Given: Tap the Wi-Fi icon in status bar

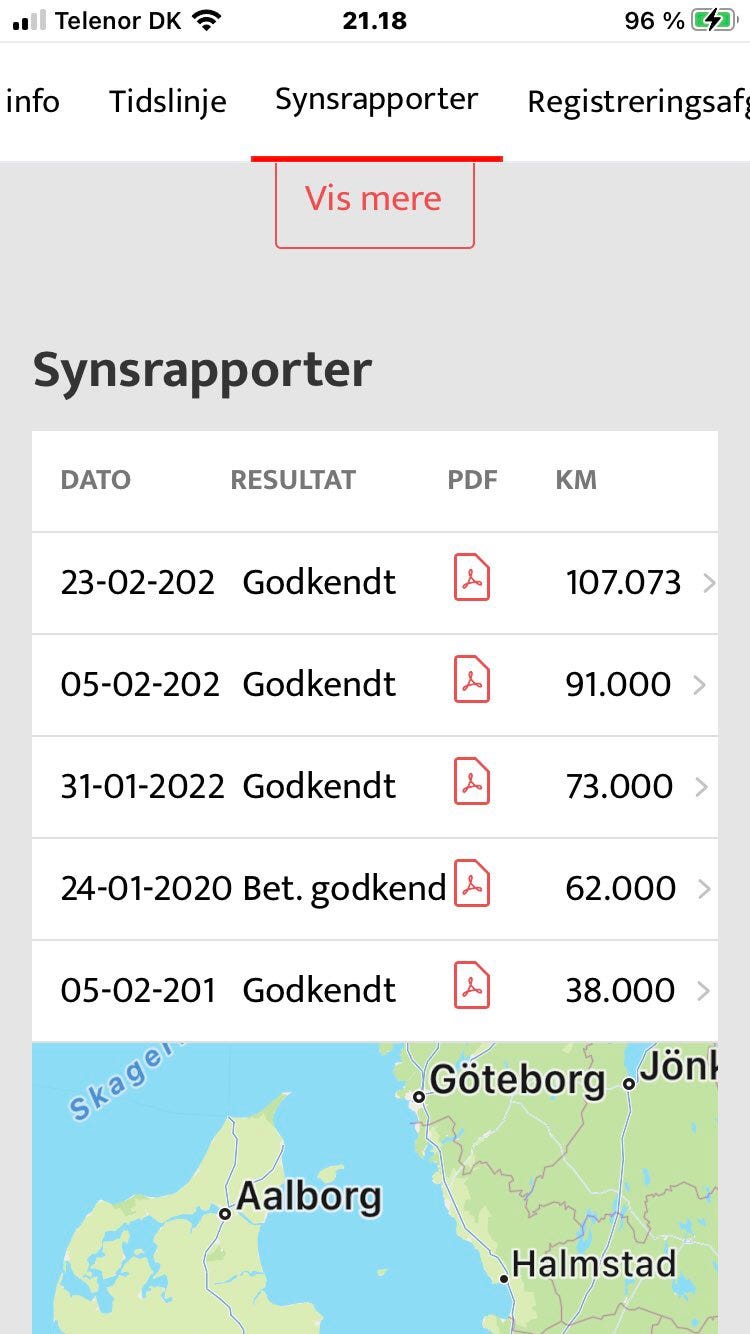Looking at the screenshot, I should tap(207, 20).
